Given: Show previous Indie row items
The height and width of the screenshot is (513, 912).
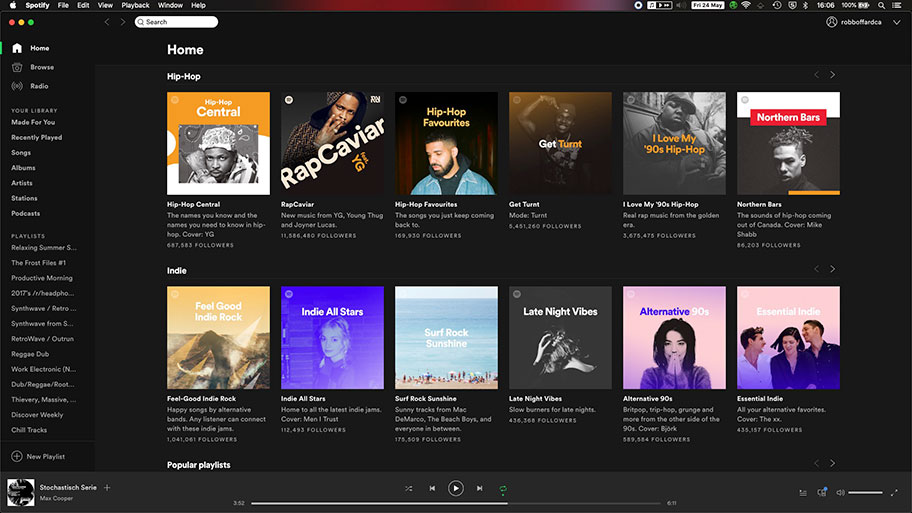Looking at the screenshot, I should [817, 269].
